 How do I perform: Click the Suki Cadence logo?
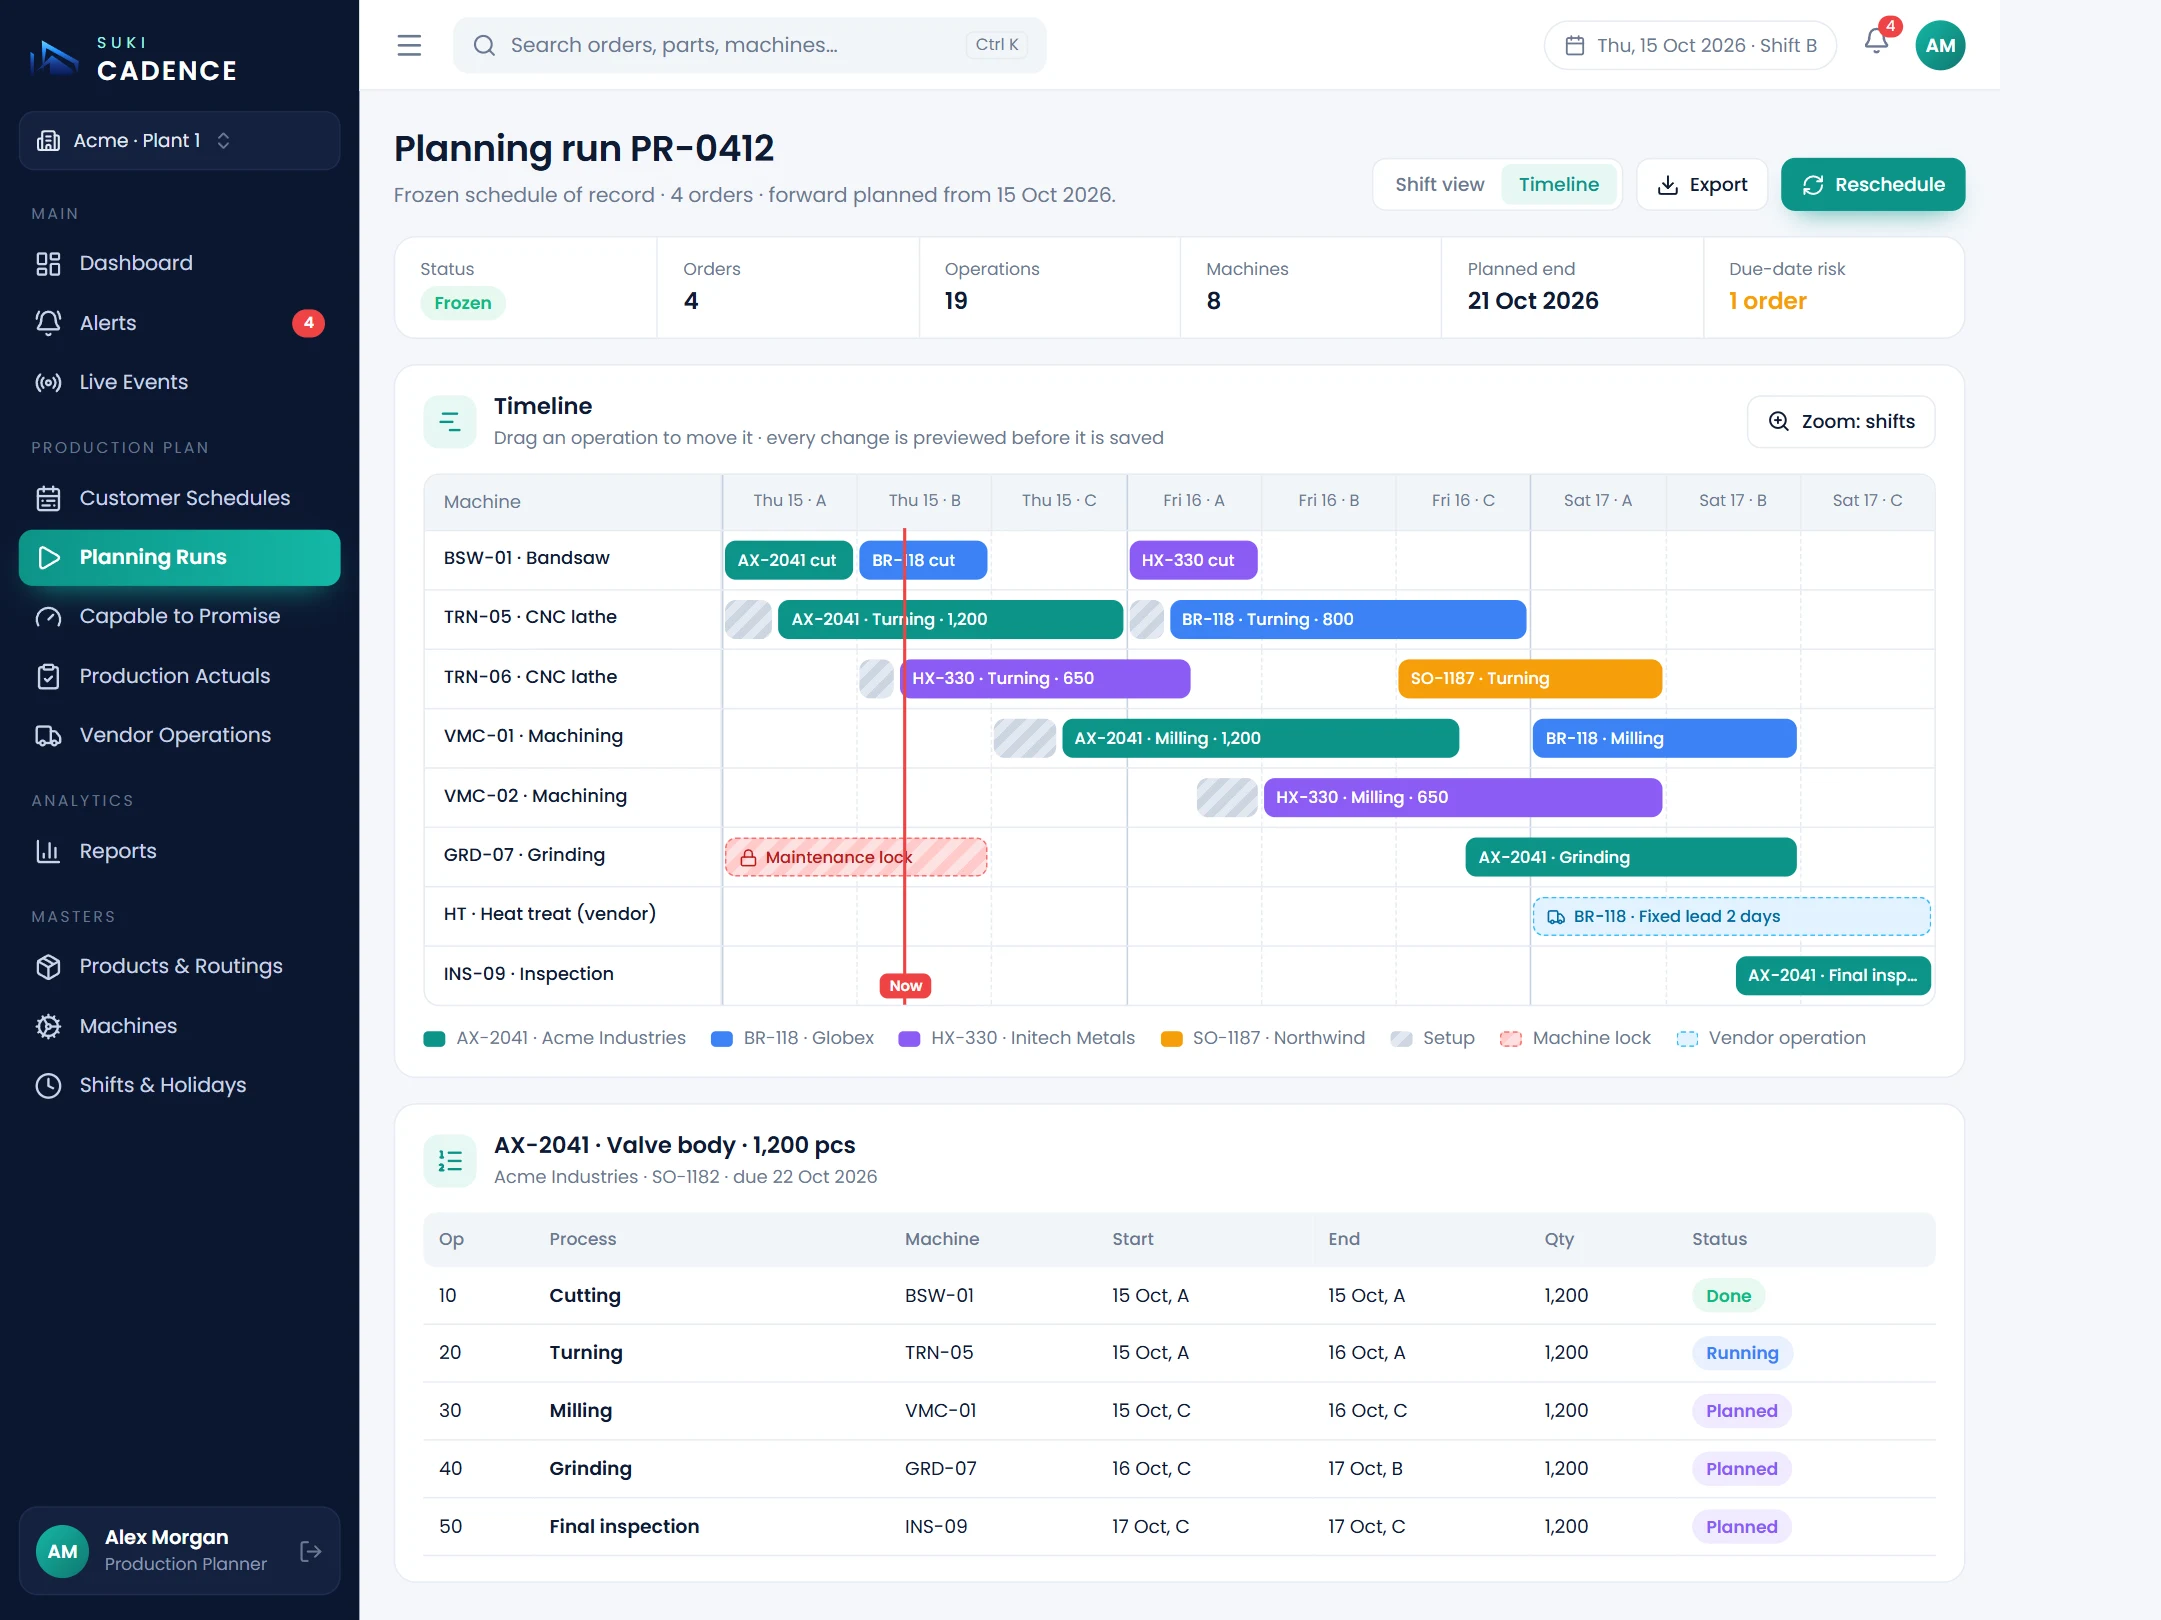[x=133, y=58]
